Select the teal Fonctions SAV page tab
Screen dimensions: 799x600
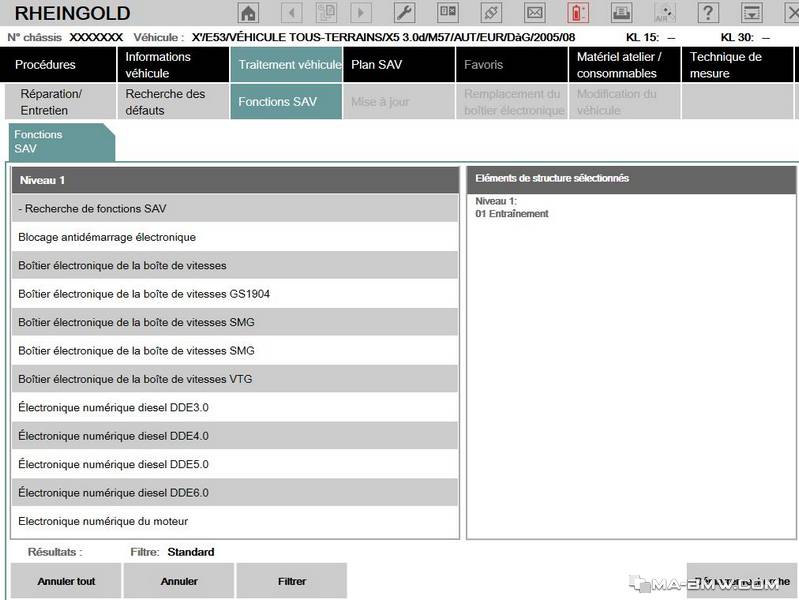[61, 142]
